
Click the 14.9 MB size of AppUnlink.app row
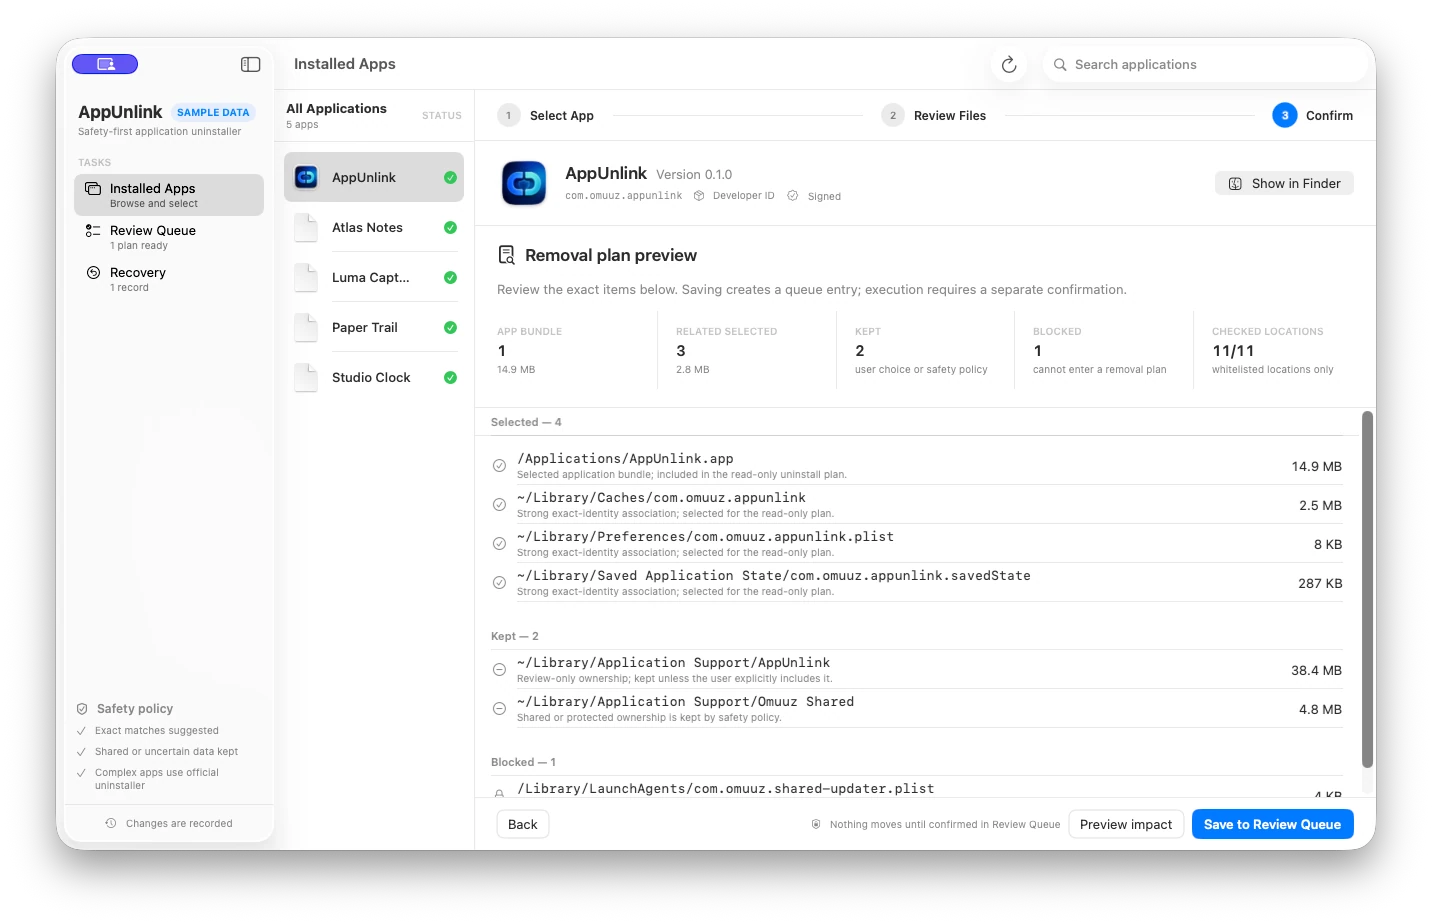(1316, 466)
